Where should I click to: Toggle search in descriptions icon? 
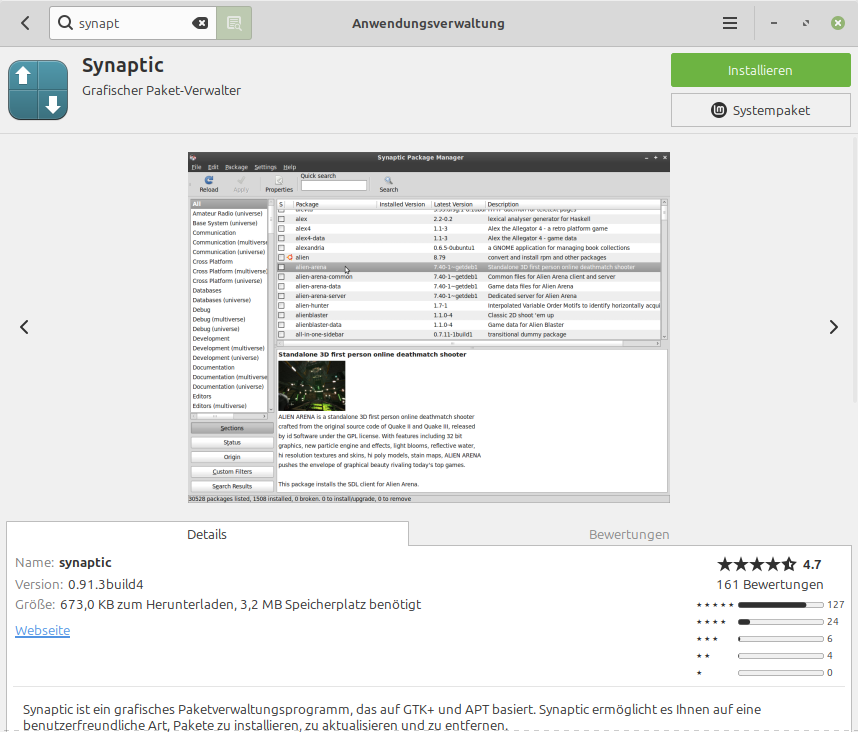pos(234,23)
